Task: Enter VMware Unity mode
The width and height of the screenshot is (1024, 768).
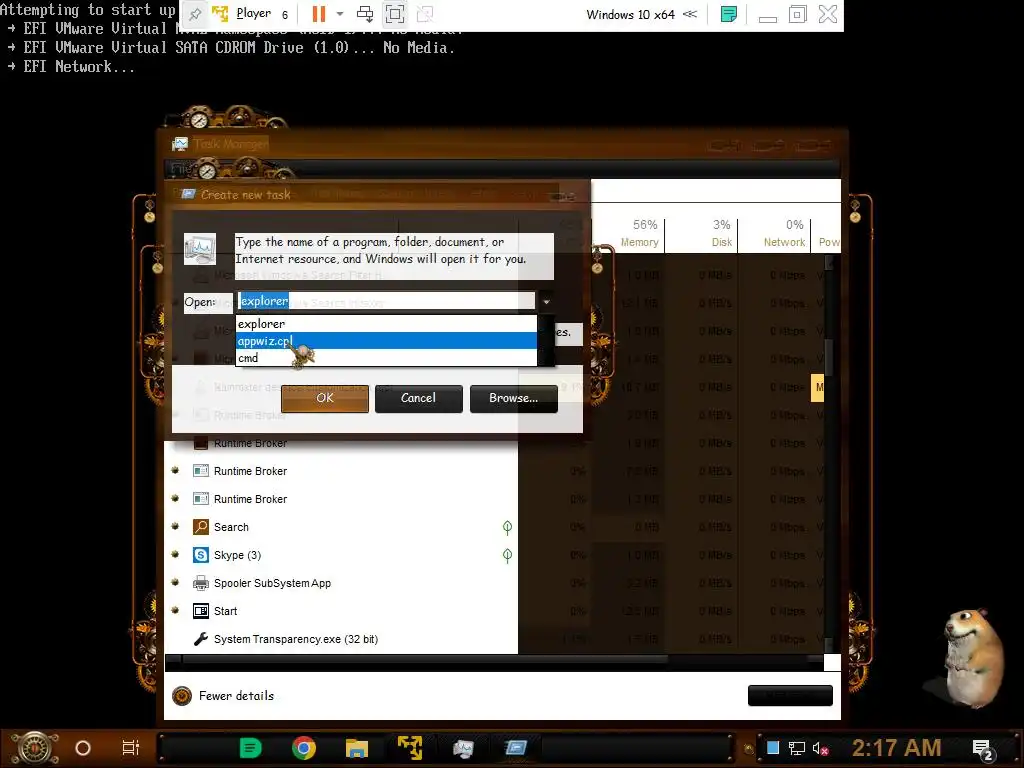Action: pyautogui.click(x=424, y=14)
